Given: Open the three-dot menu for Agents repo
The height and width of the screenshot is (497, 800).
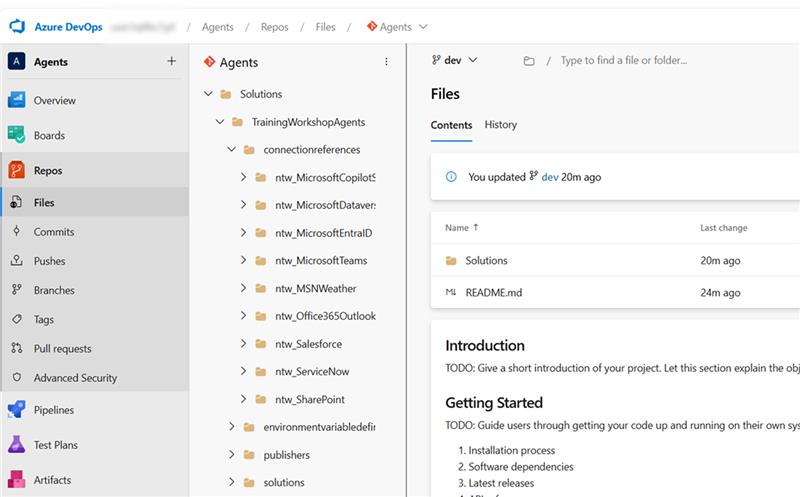Looking at the screenshot, I should 386,62.
